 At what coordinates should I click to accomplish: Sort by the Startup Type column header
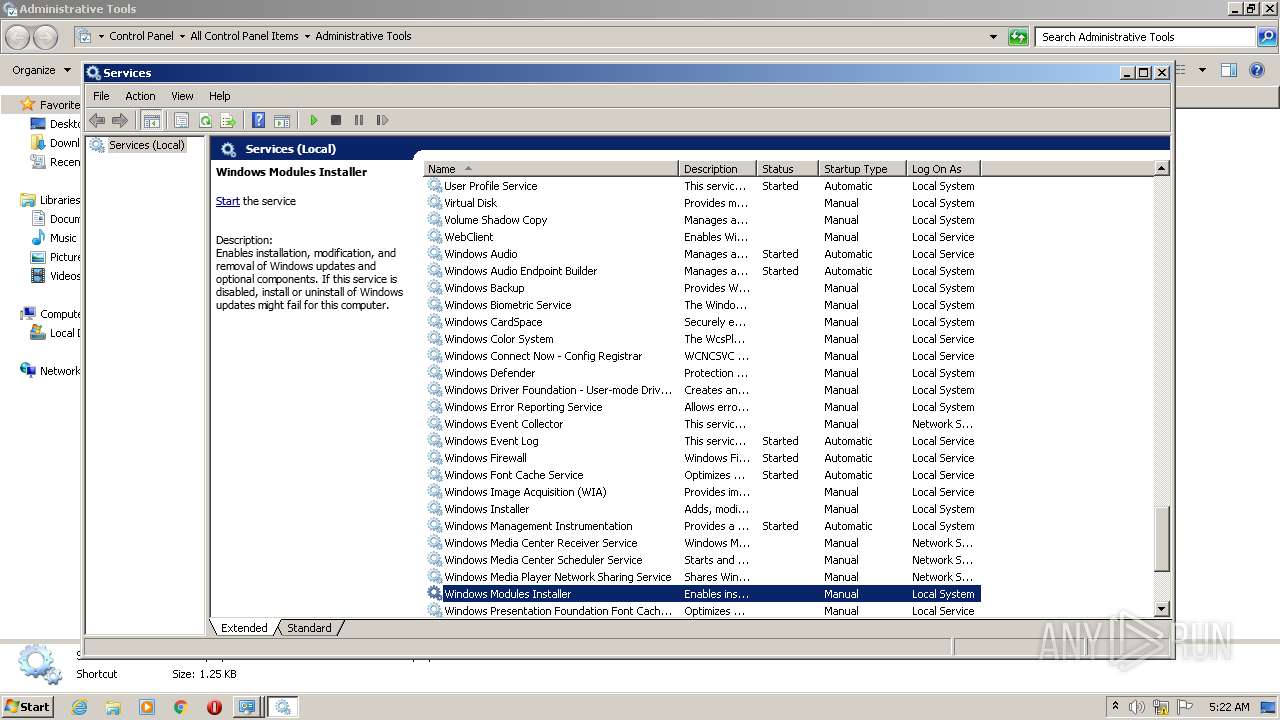coord(862,169)
